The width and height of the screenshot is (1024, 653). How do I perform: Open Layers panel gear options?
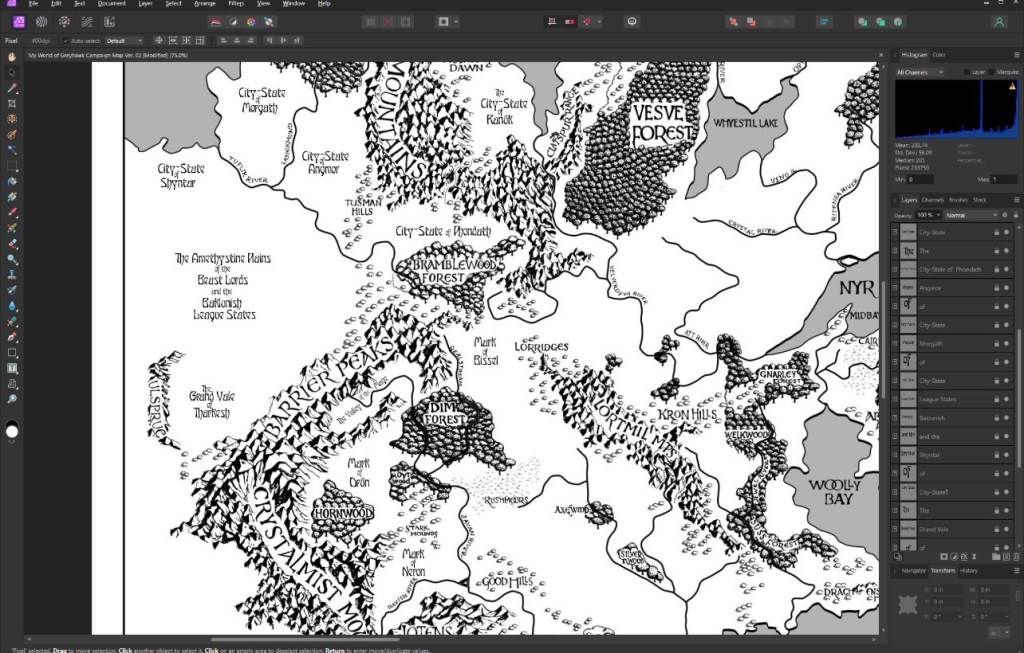(x=1005, y=215)
